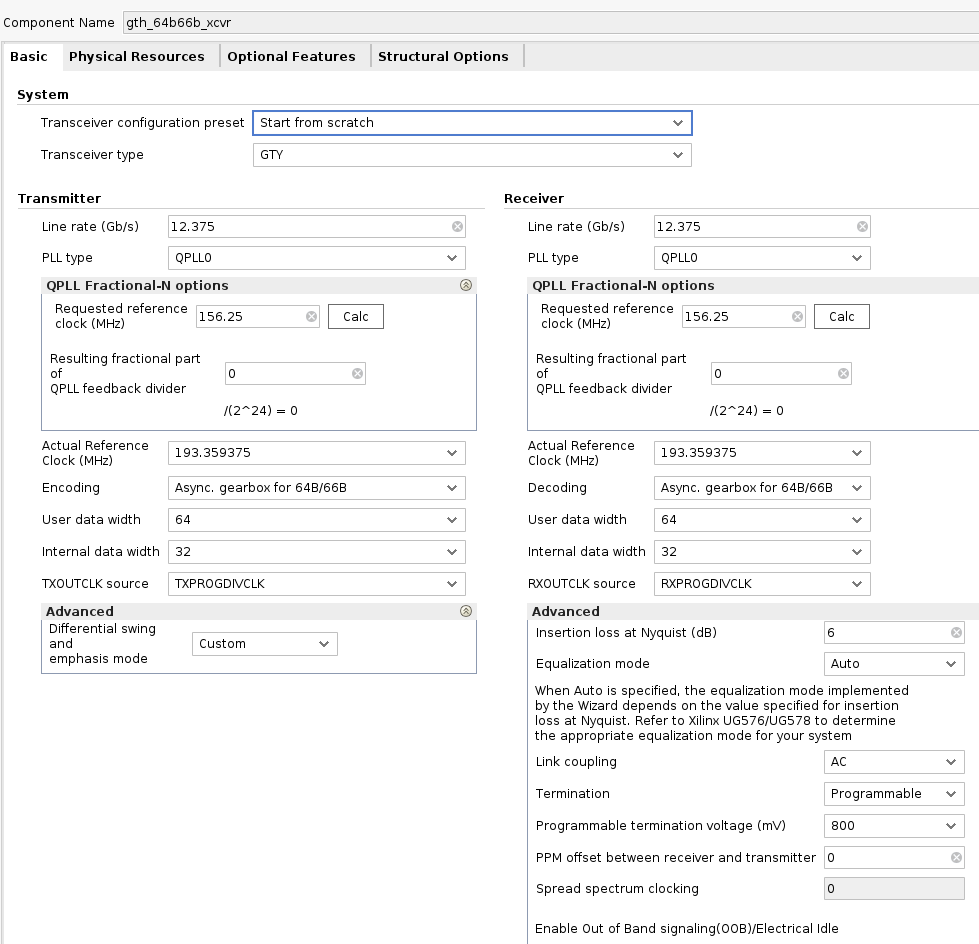Clear the PPM offset field

click(x=956, y=858)
